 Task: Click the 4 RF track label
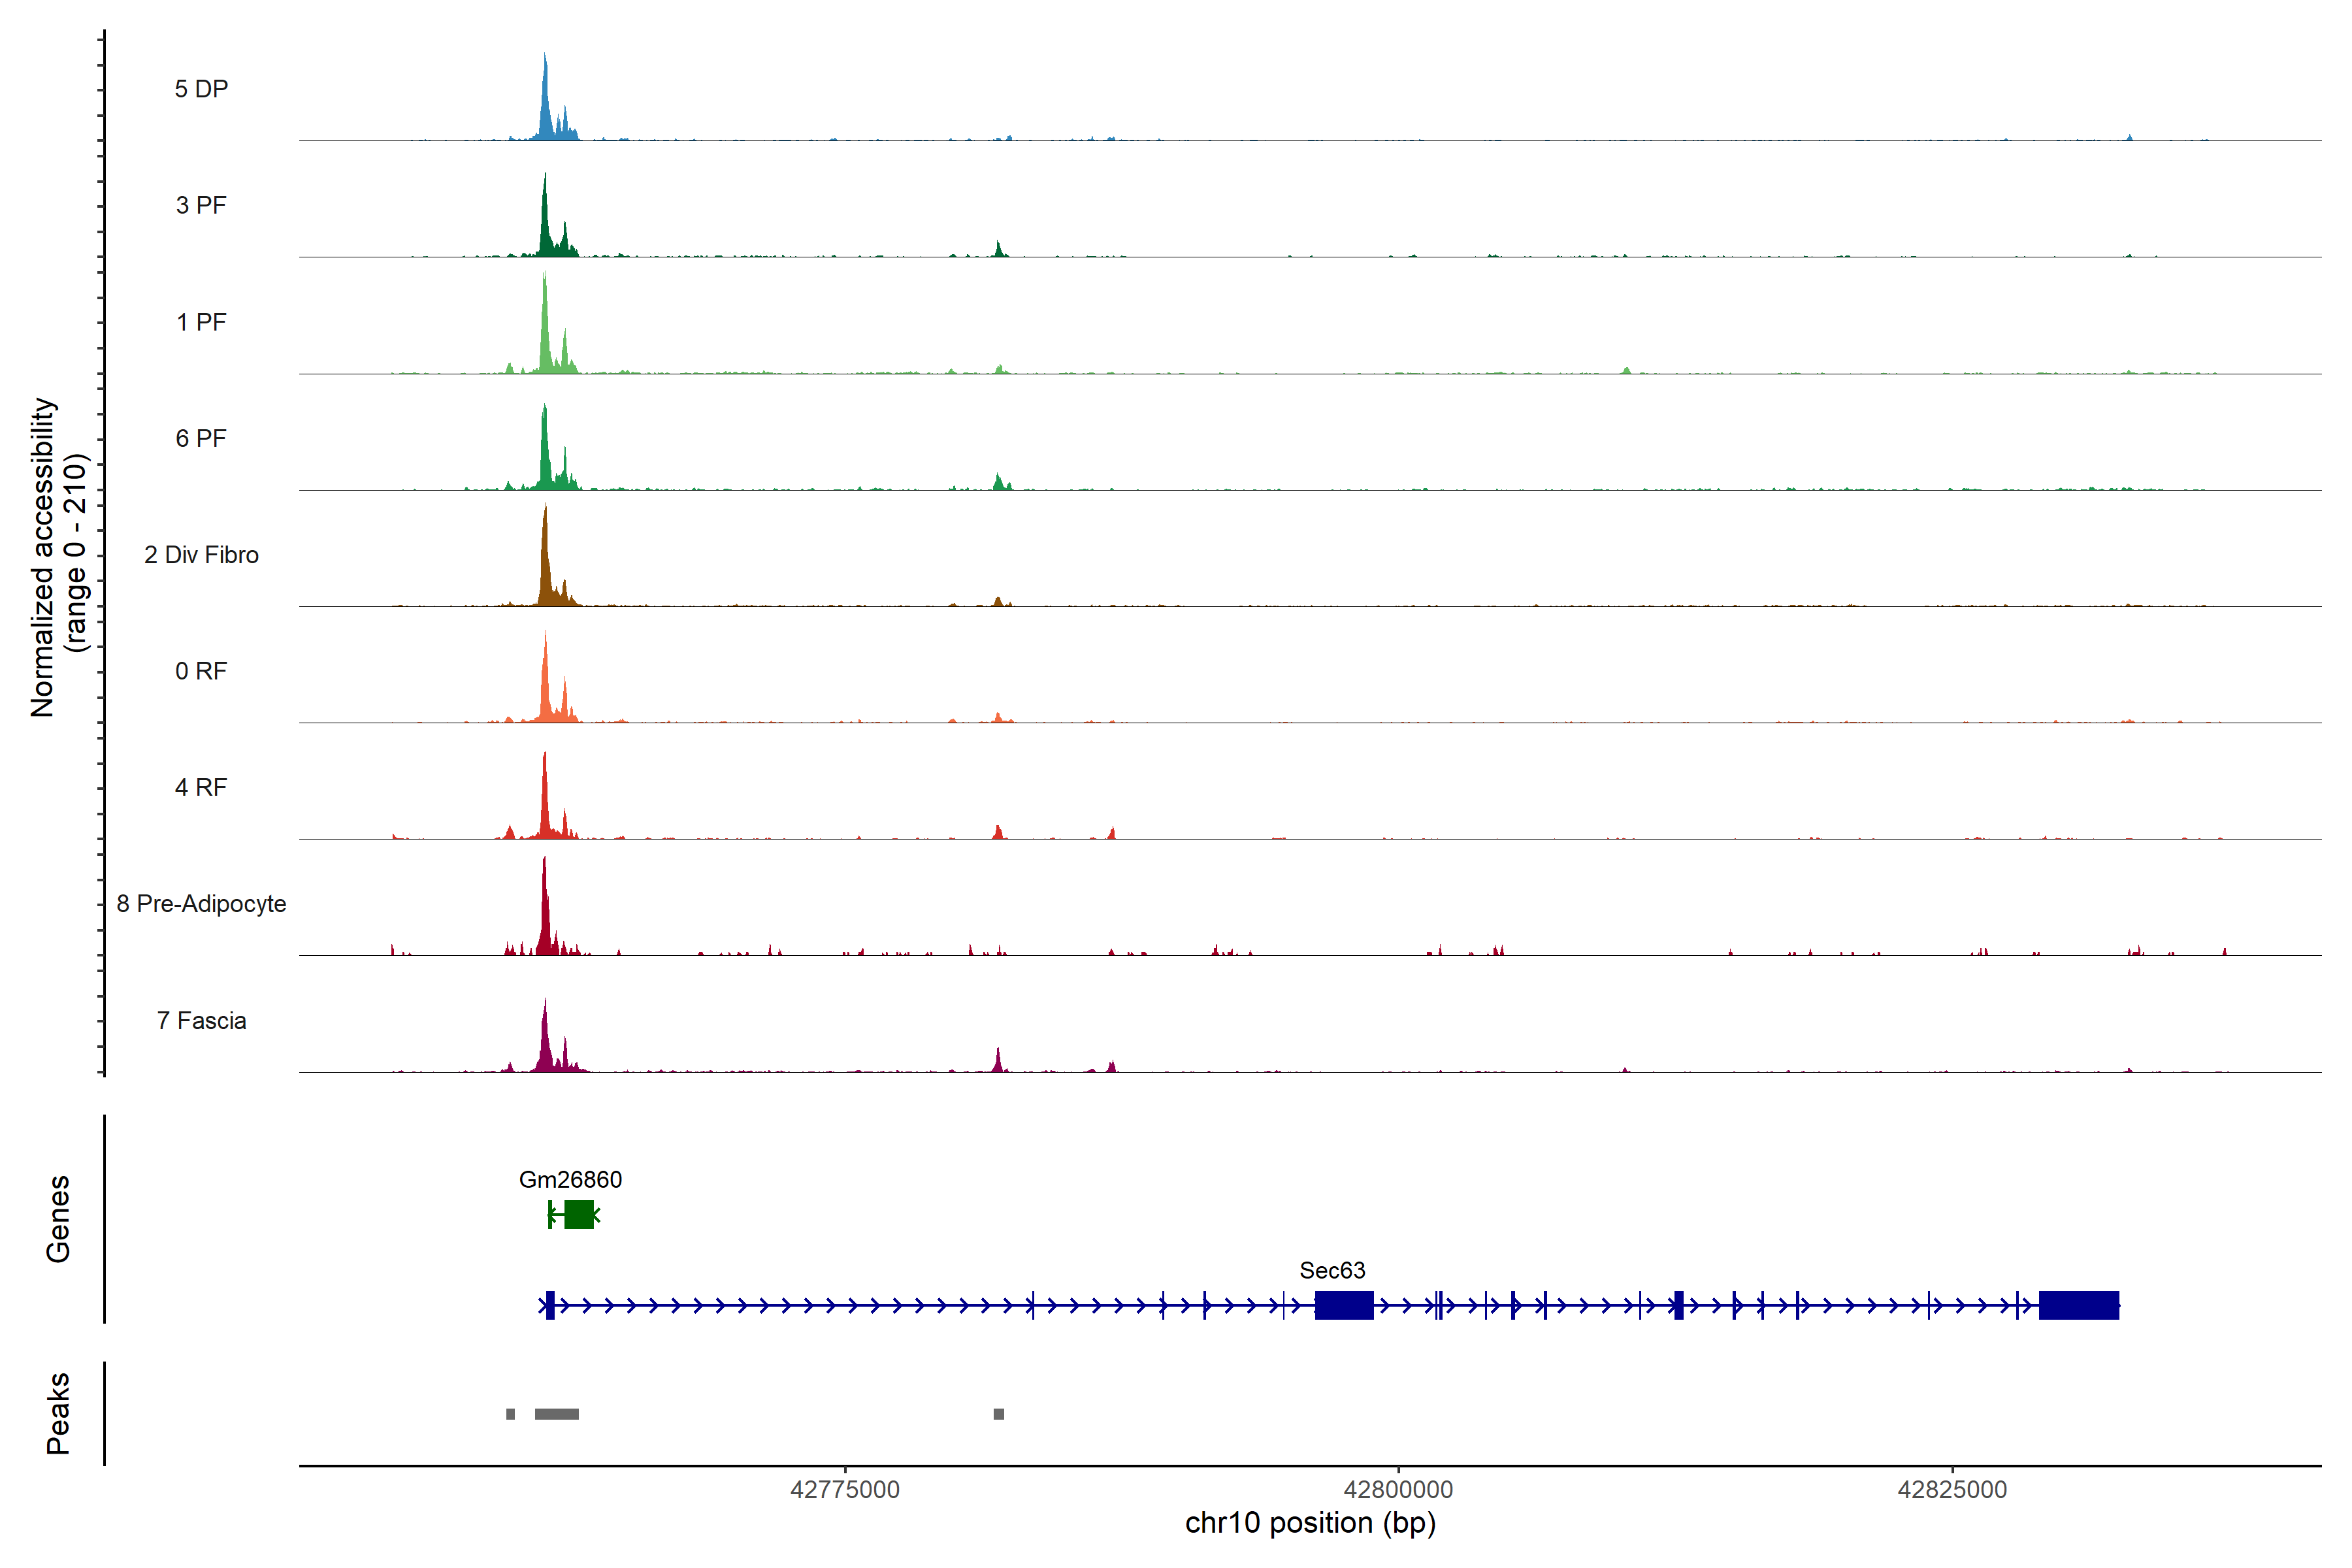pyautogui.click(x=201, y=787)
